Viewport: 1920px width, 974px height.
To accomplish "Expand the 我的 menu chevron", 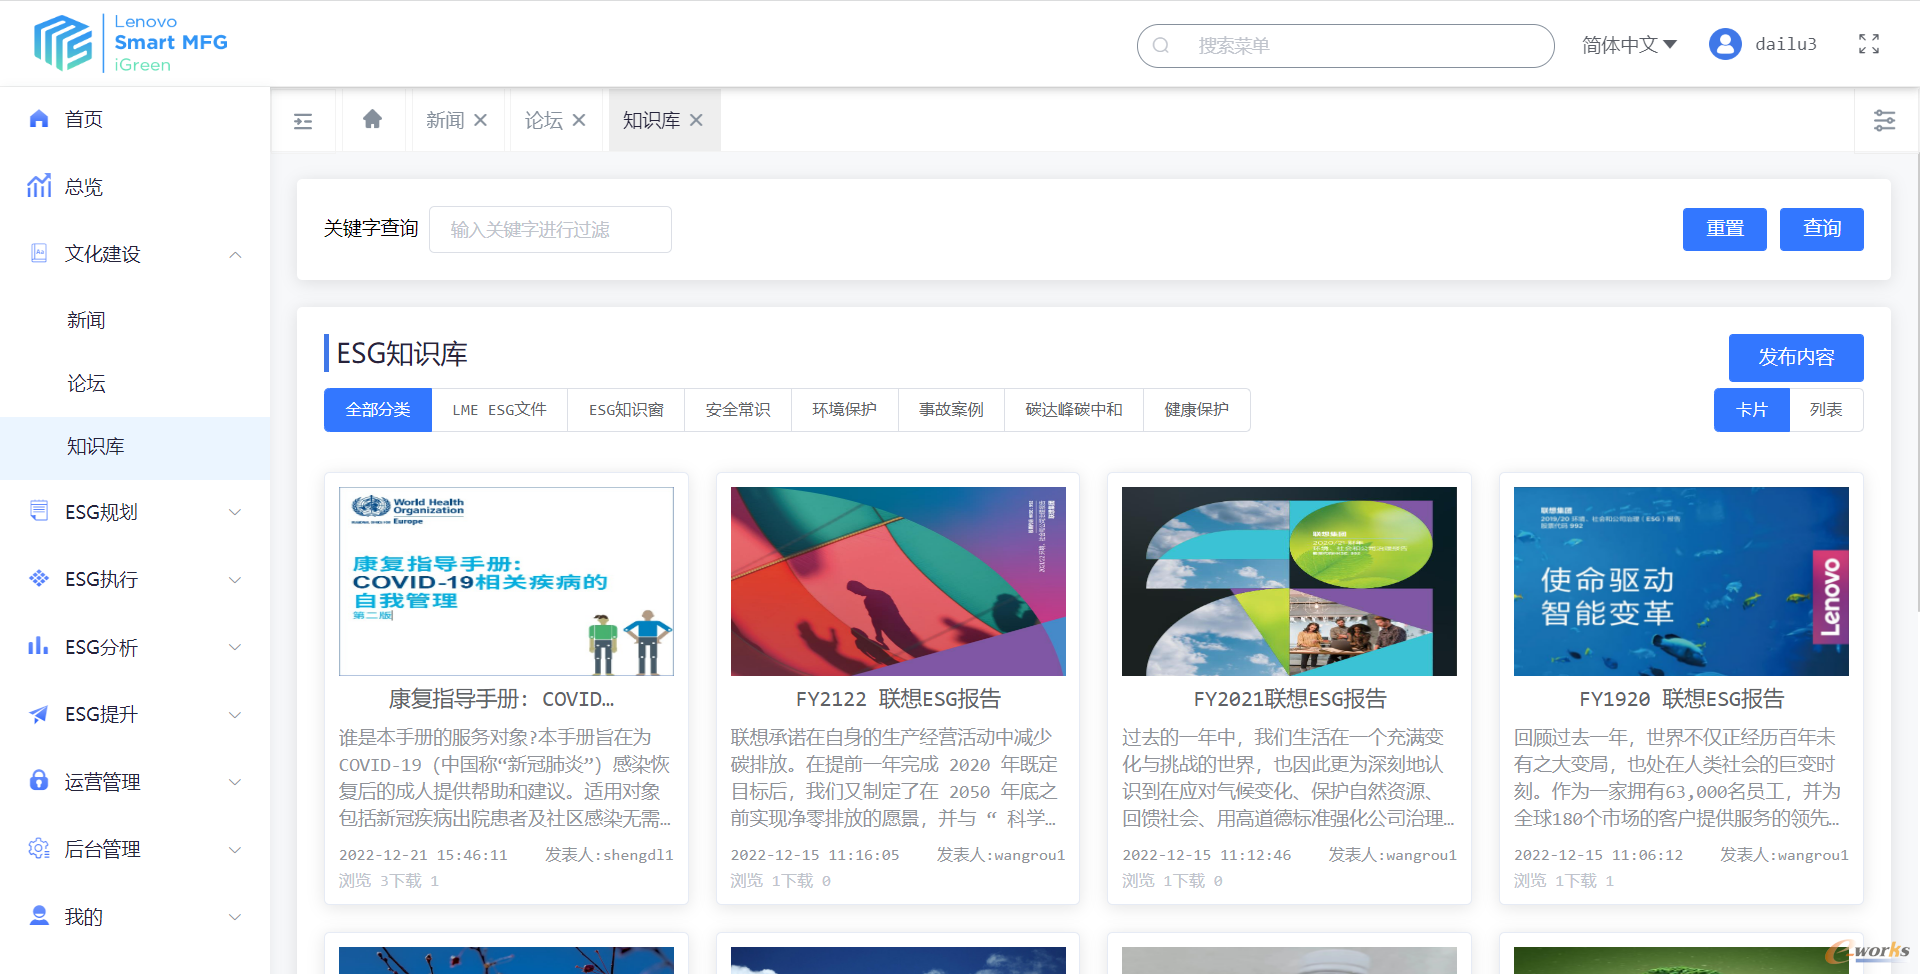I will [235, 917].
